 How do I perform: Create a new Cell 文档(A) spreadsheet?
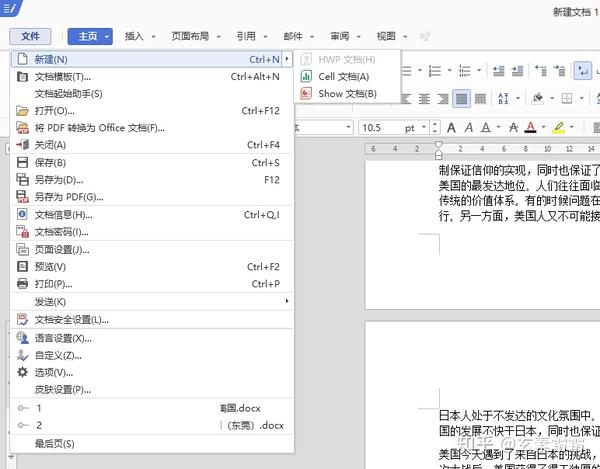point(347,77)
